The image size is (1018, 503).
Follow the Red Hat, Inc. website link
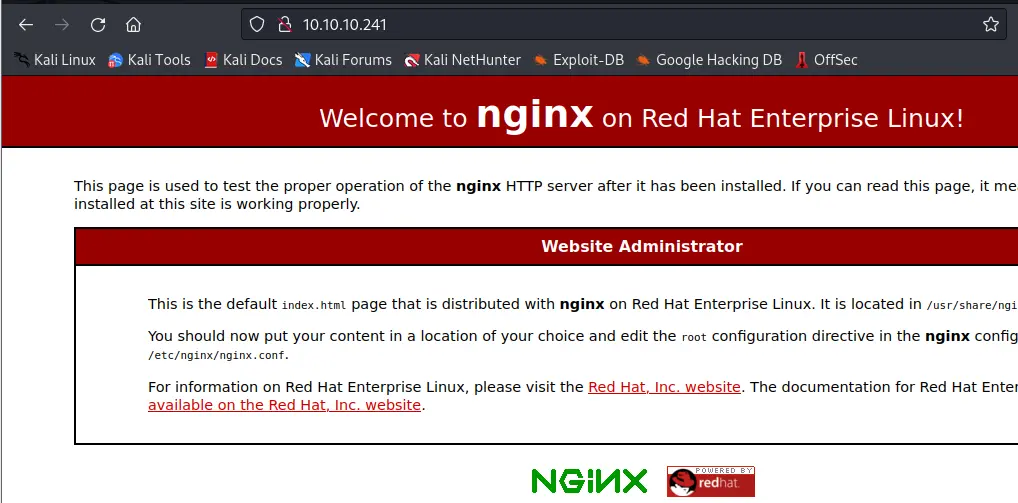664,387
